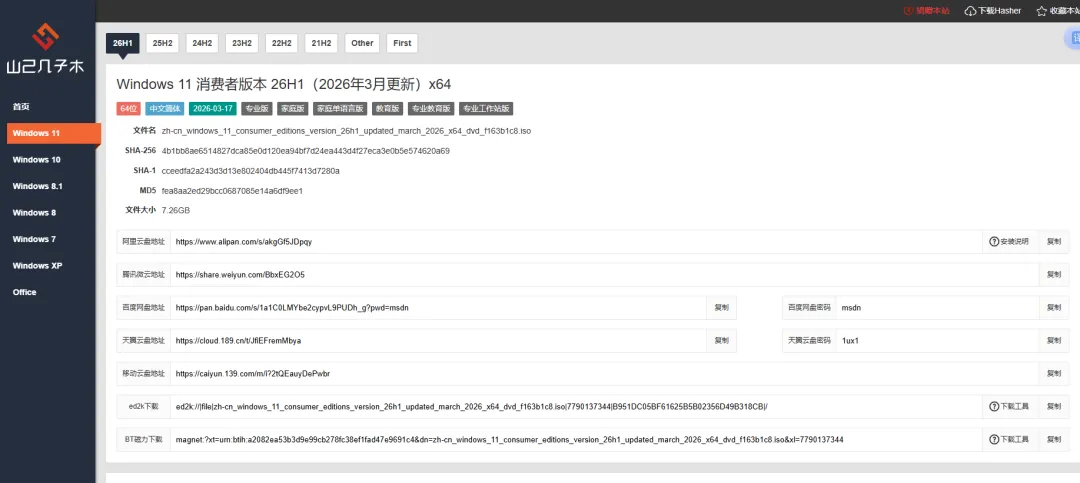Image resolution: width=1080 pixels, height=483 pixels.
Task: Switch to the 25H2 tab
Action: click(163, 43)
